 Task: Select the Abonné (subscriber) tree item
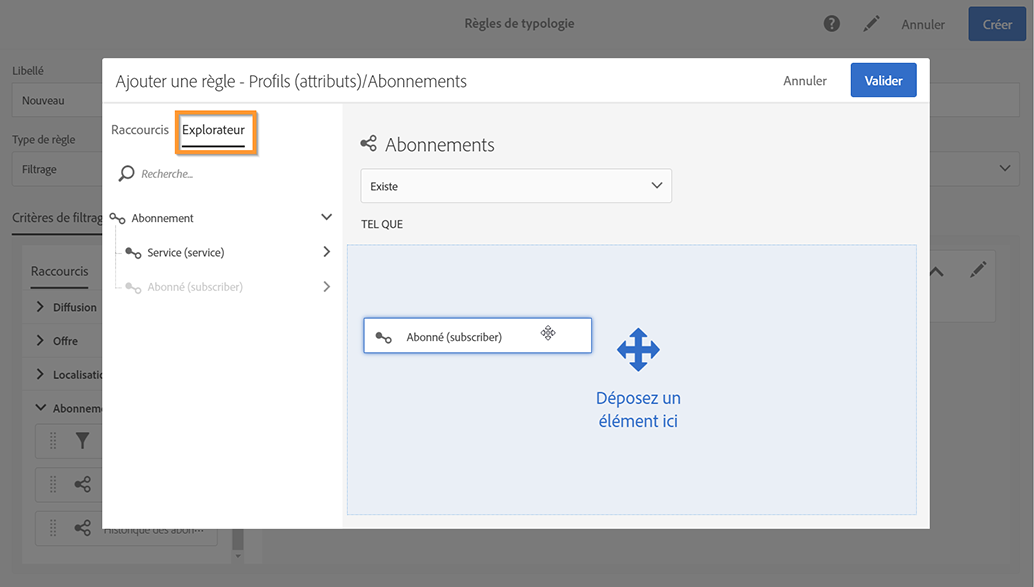point(195,287)
